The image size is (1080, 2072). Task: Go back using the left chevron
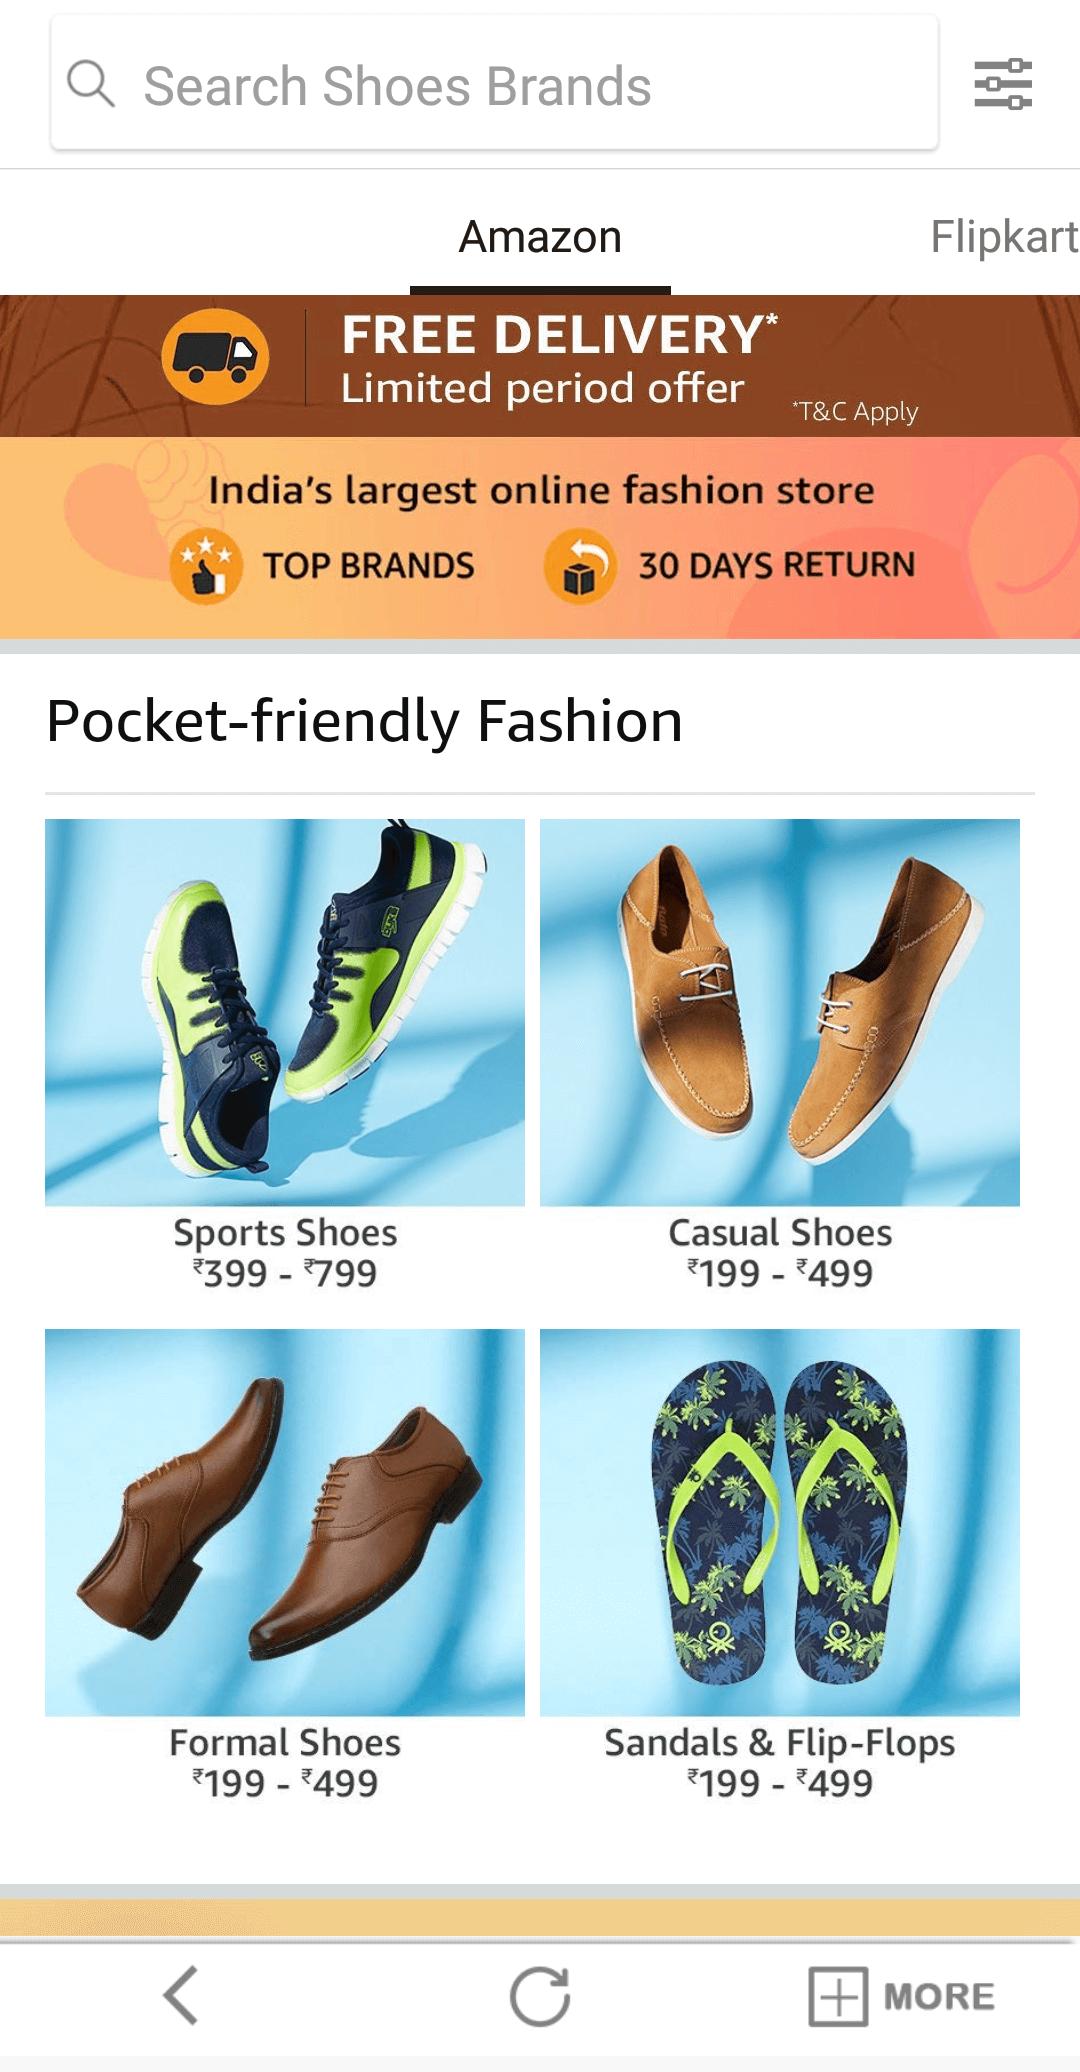pos(181,1995)
